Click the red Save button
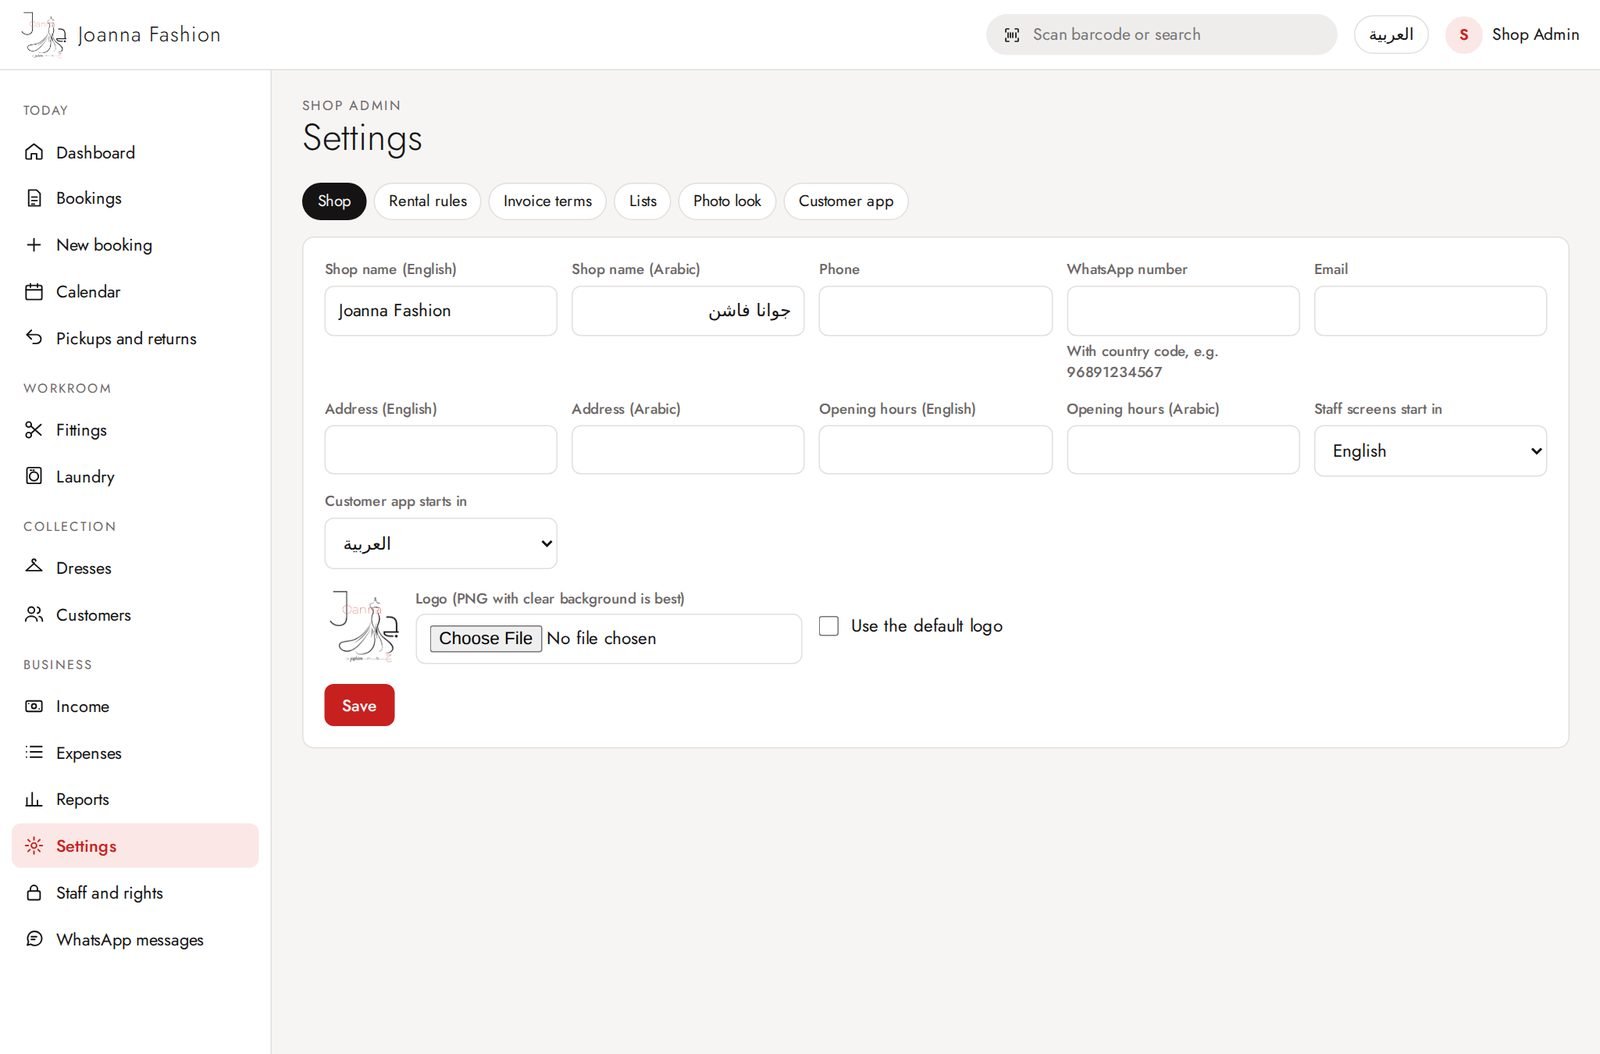Viewport: 1600px width, 1054px height. (359, 705)
